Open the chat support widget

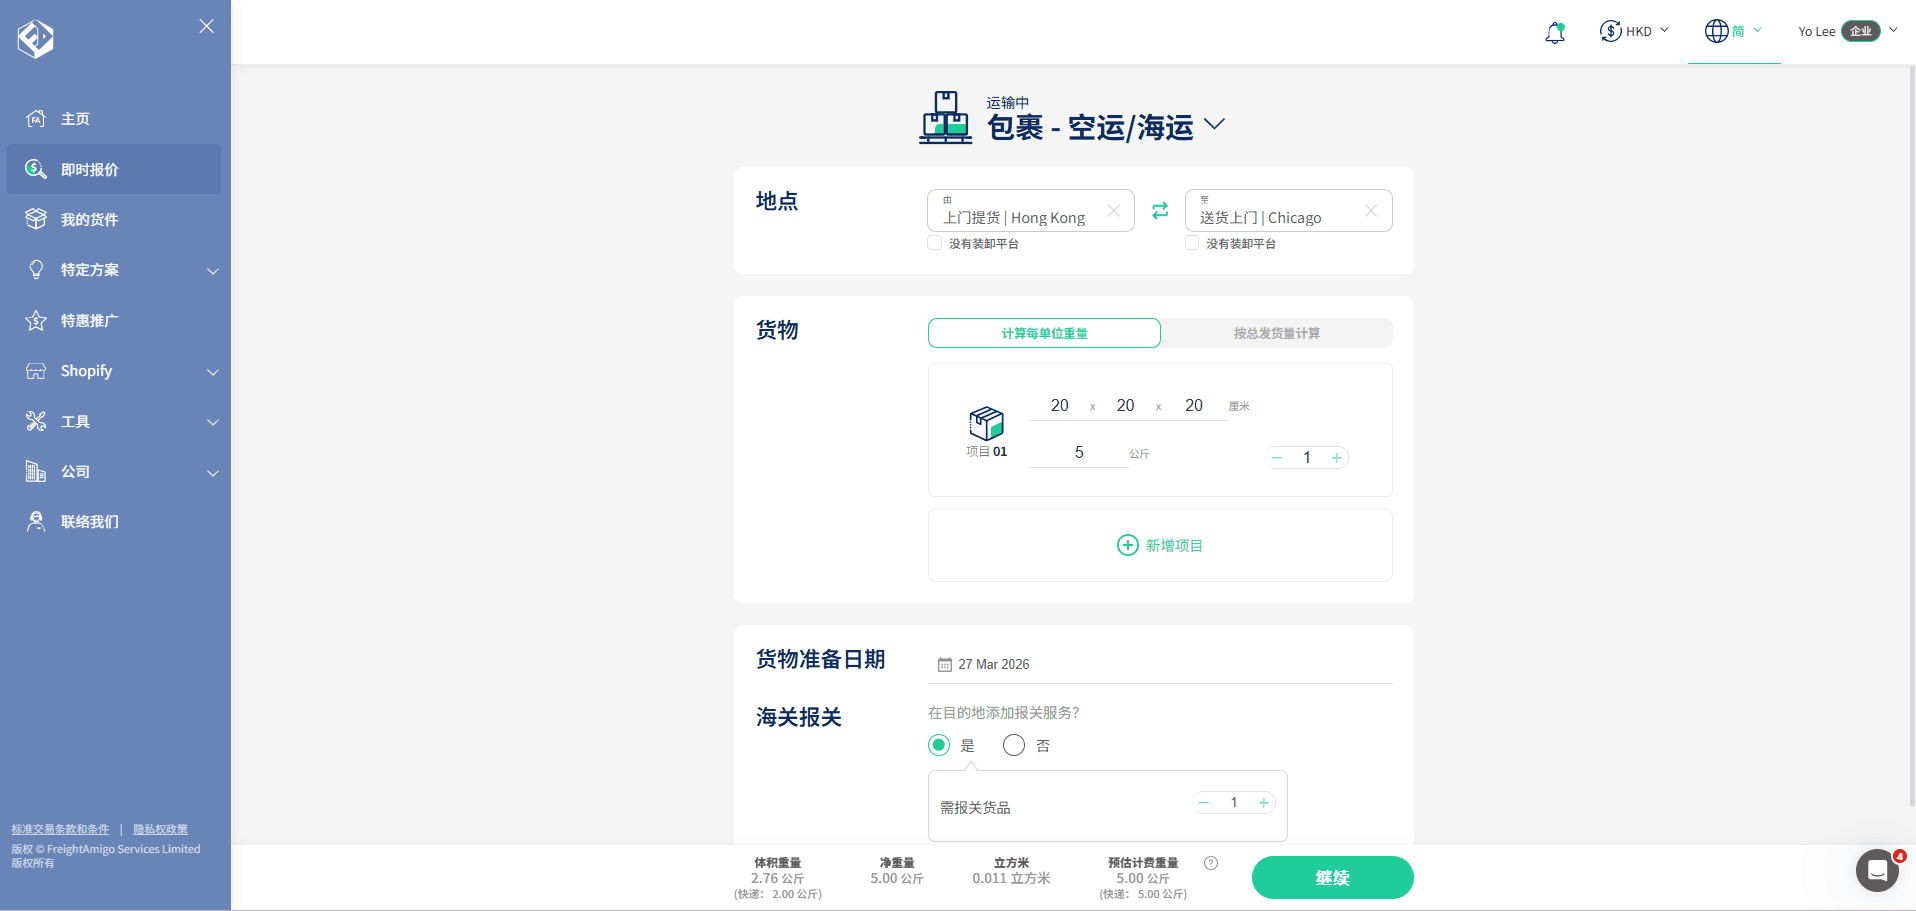(x=1877, y=870)
